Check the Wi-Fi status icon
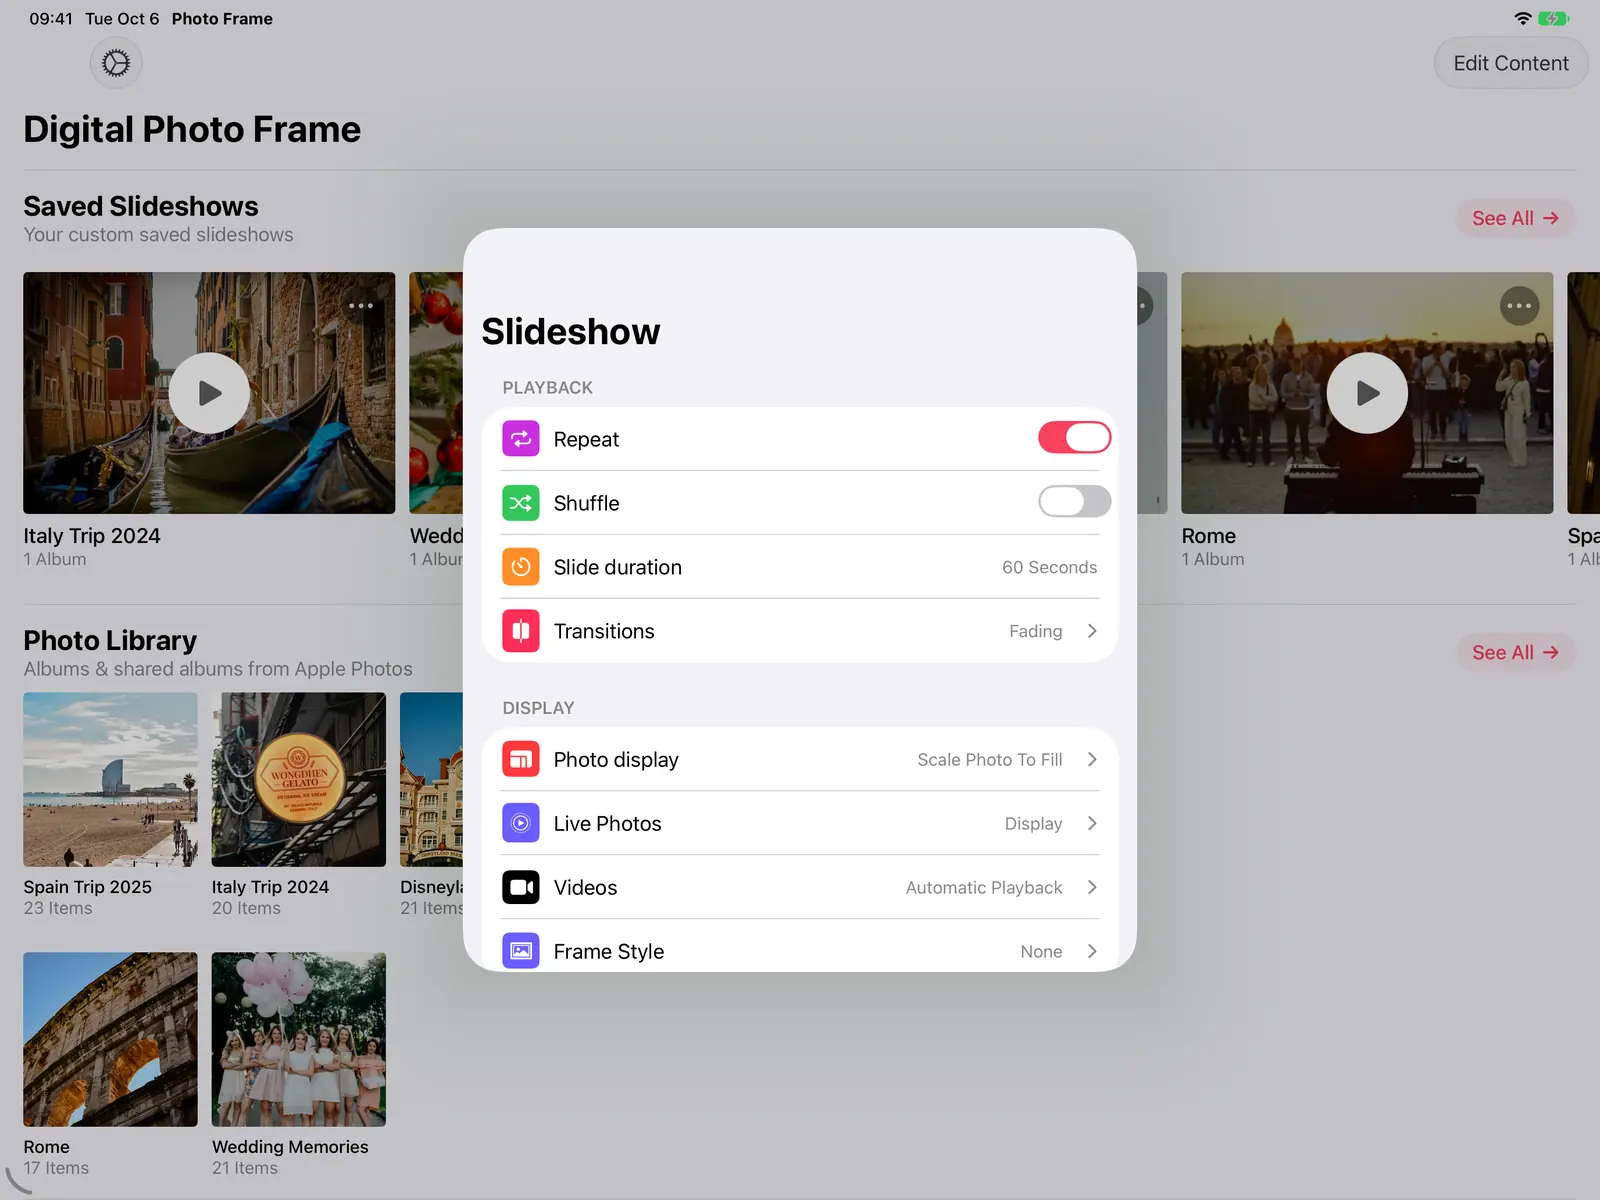This screenshot has width=1600, height=1200. click(x=1522, y=19)
